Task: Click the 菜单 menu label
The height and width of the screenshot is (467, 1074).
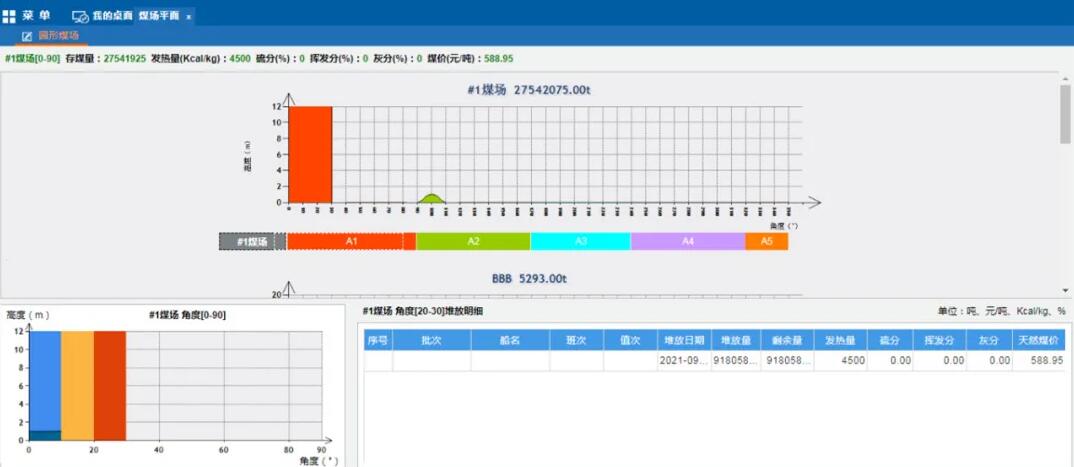Action: tap(36, 16)
